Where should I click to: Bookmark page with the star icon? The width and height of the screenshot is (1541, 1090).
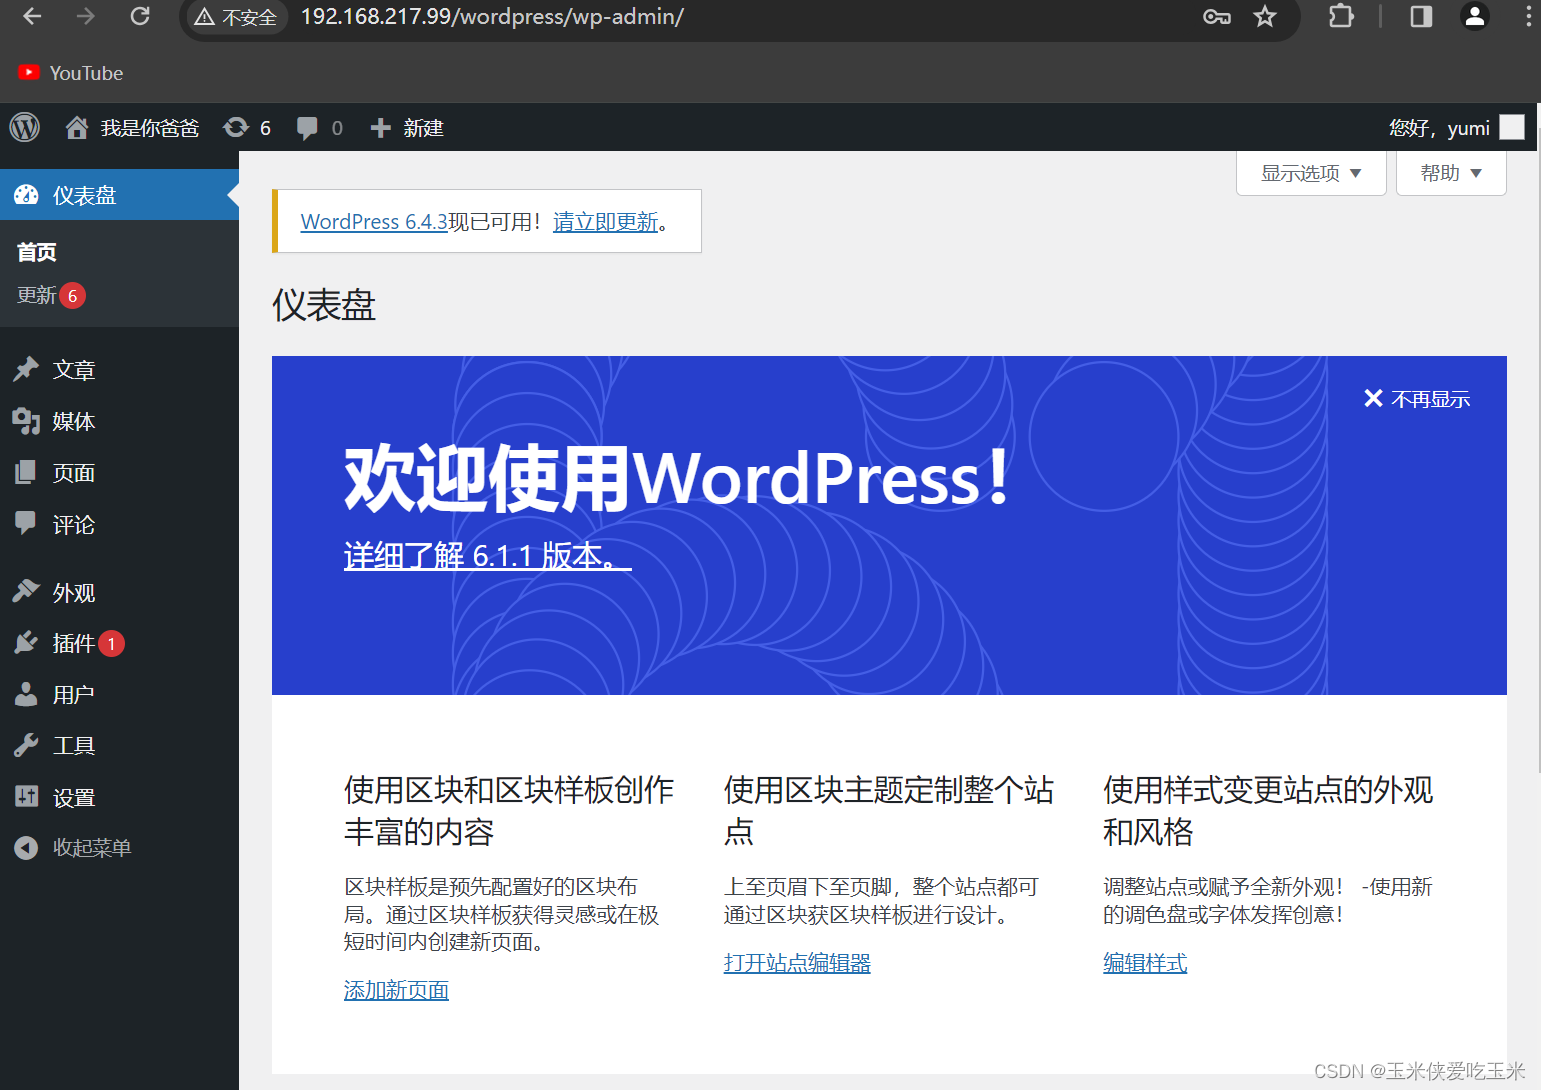click(x=1265, y=16)
